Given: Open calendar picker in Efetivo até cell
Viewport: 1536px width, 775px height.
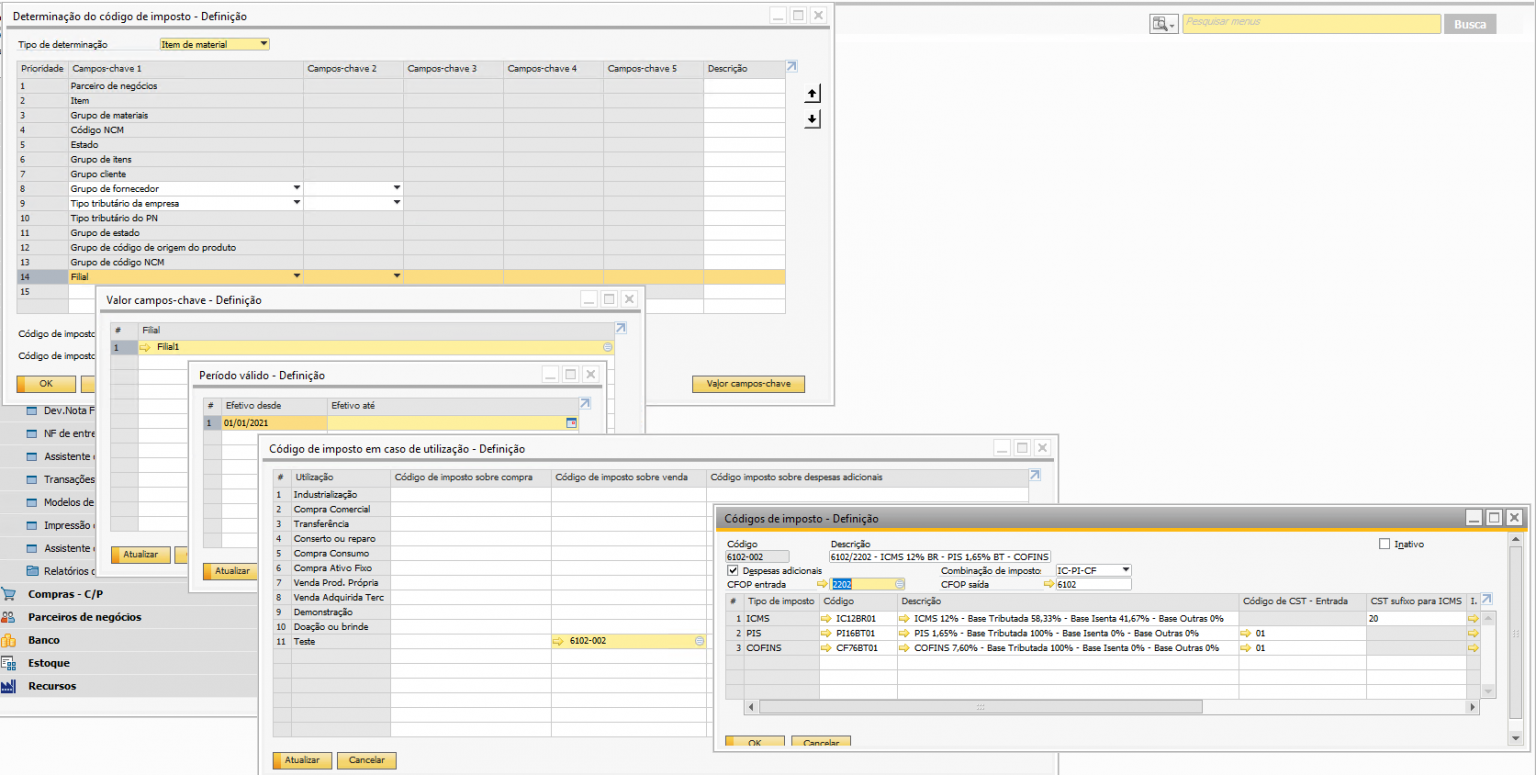Looking at the screenshot, I should 571,423.
